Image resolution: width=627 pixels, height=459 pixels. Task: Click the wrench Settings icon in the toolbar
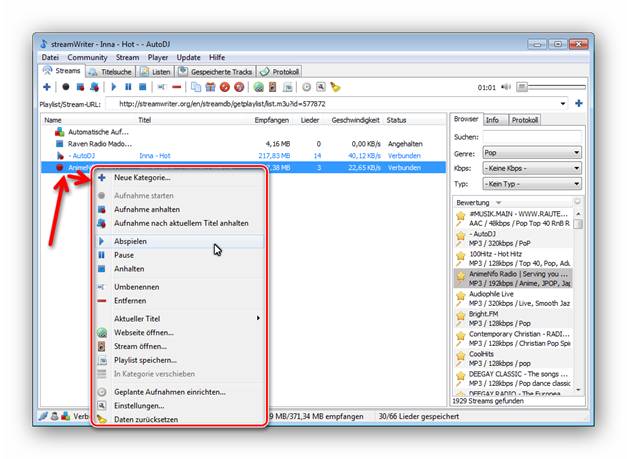(x=321, y=87)
